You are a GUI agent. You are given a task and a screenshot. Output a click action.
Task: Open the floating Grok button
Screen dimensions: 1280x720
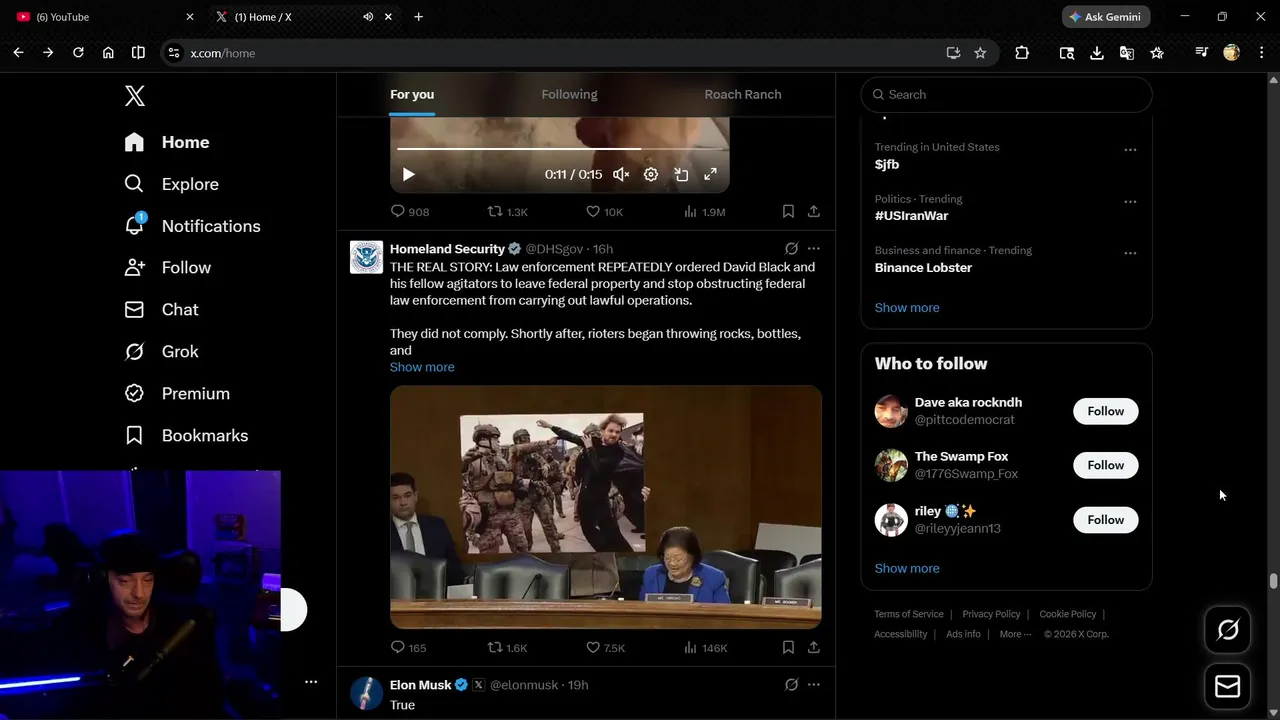point(1228,630)
